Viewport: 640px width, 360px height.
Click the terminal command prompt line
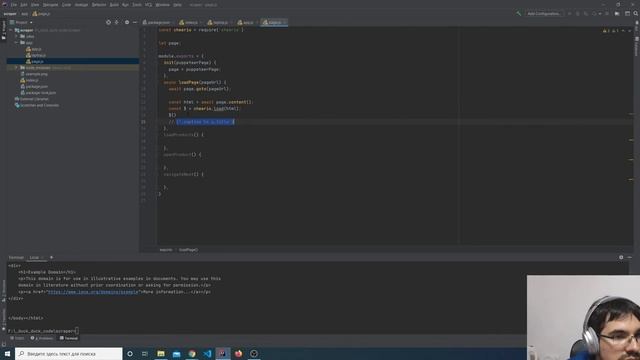click(42, 331)
